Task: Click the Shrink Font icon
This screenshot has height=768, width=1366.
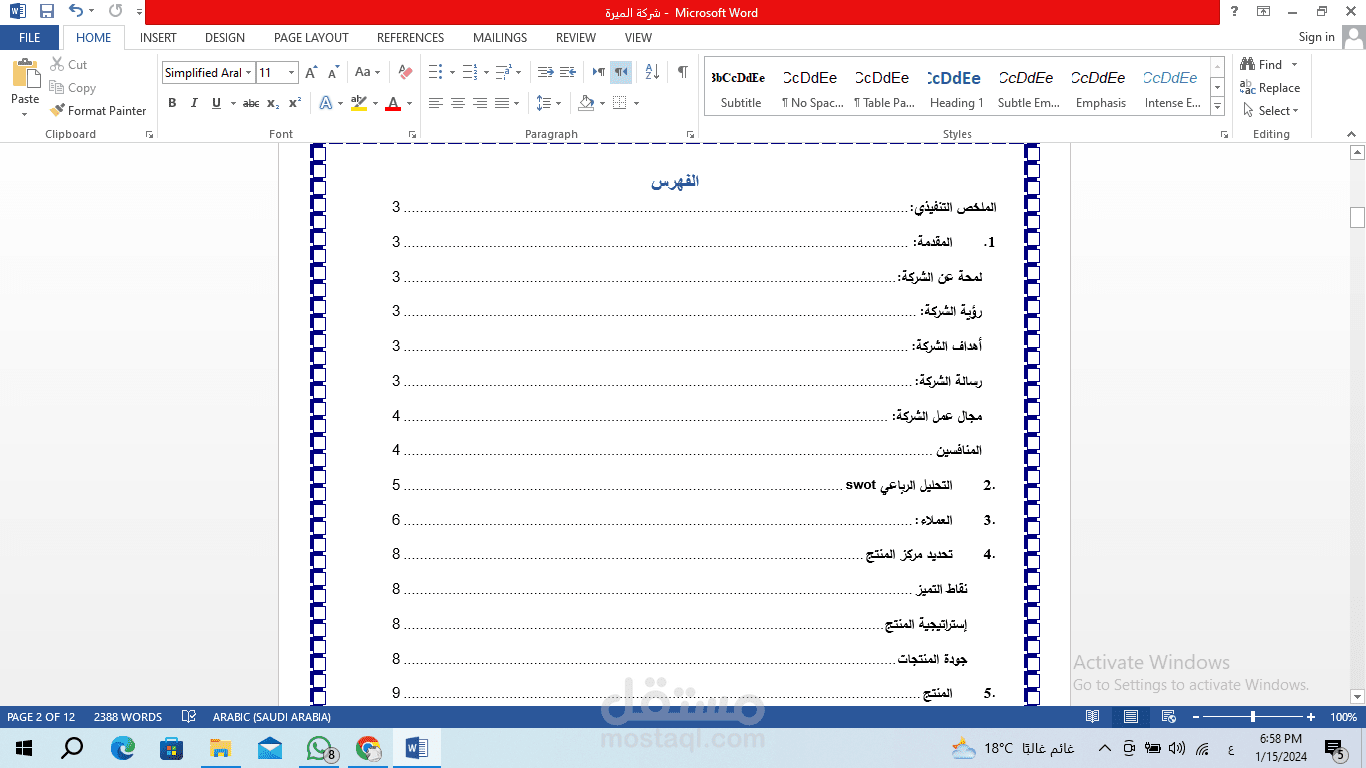Action: click(x=332, y=73)
